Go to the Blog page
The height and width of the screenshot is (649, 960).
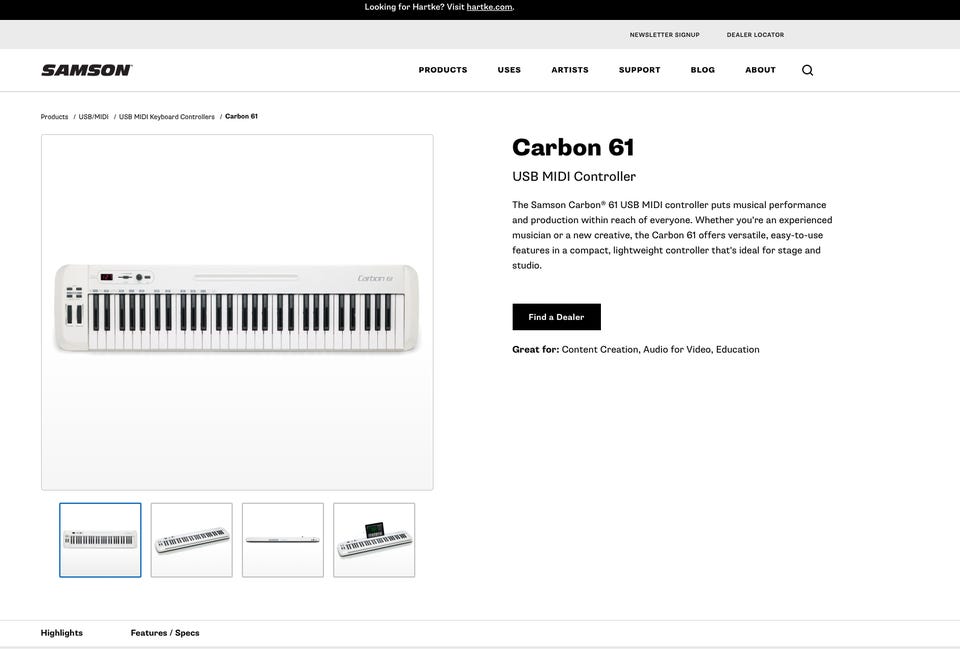click(702, 70)
